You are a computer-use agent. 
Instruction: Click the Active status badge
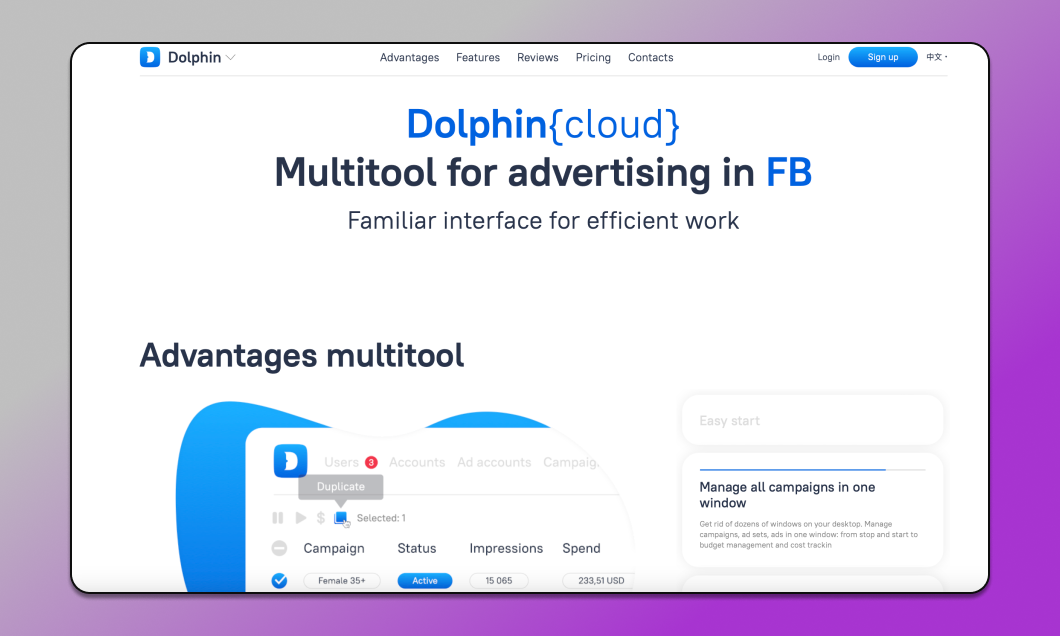coord(425,581)
